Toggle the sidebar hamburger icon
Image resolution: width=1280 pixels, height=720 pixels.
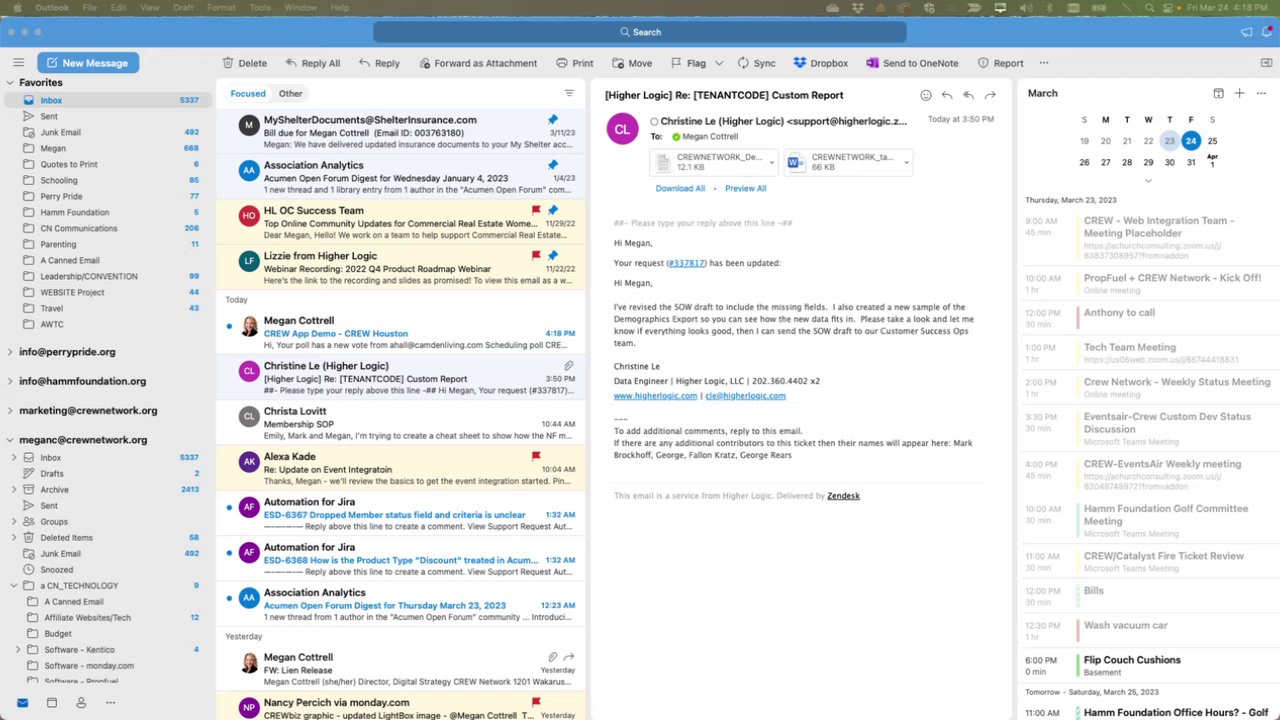tap(18, 62)
